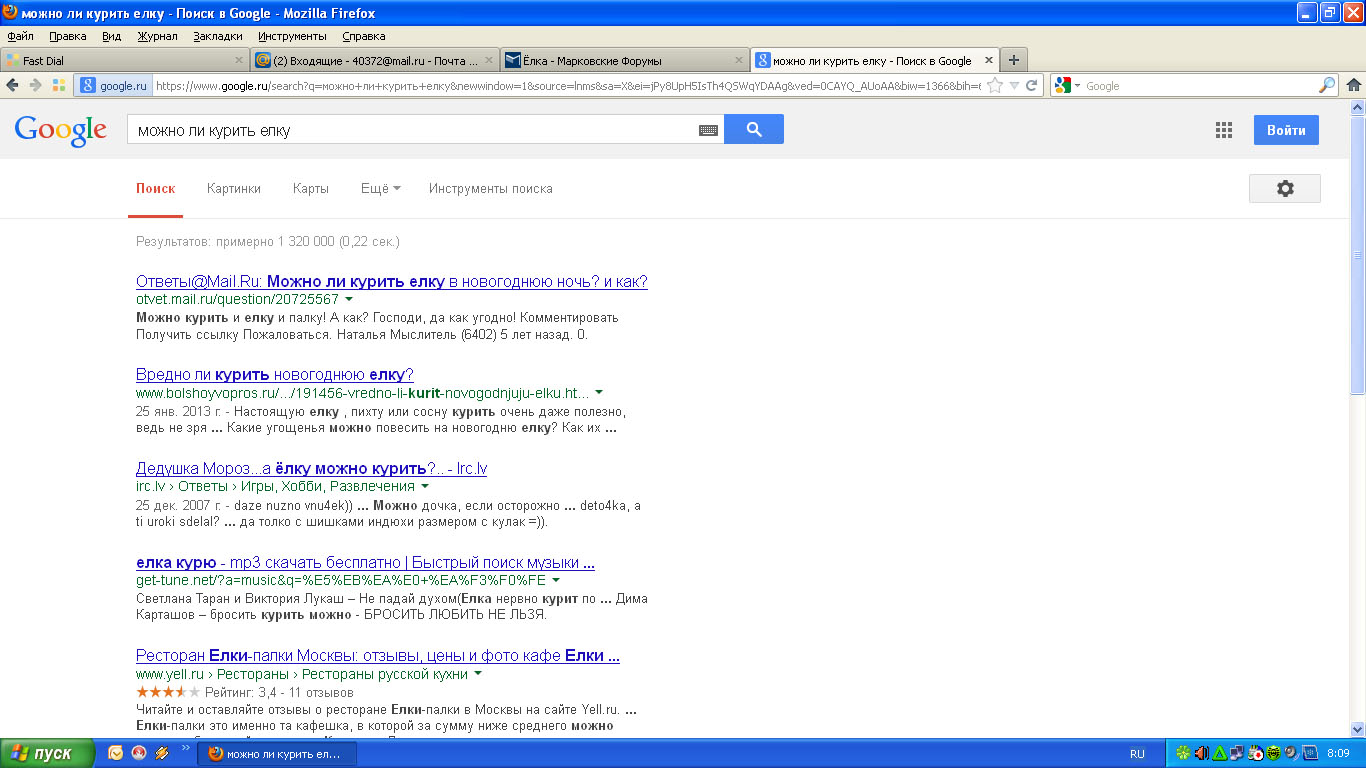This screenshot has width=1366, height=768.
Task: Open search settings via the gear icon
Action: click(1284, 188)
